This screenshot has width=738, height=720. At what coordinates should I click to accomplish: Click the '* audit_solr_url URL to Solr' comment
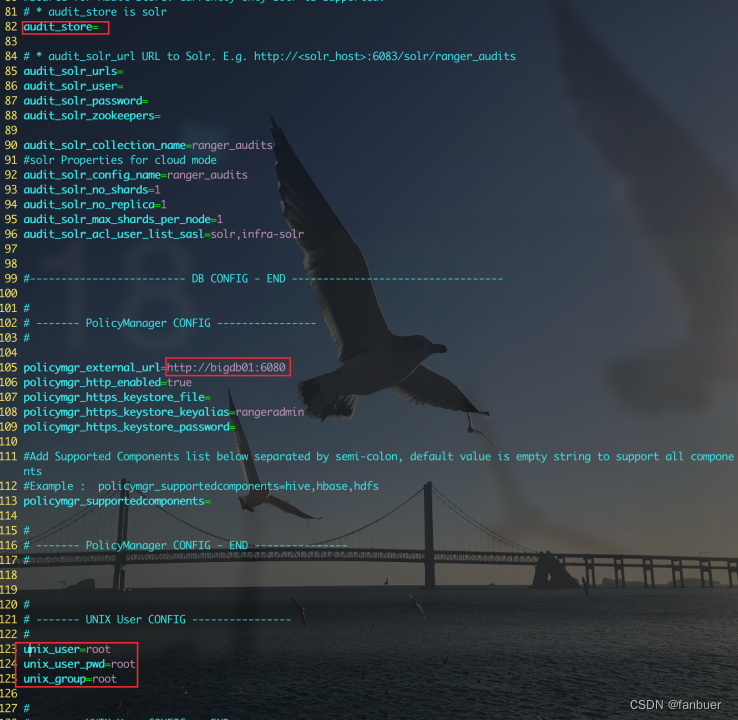tap(270, 57)
